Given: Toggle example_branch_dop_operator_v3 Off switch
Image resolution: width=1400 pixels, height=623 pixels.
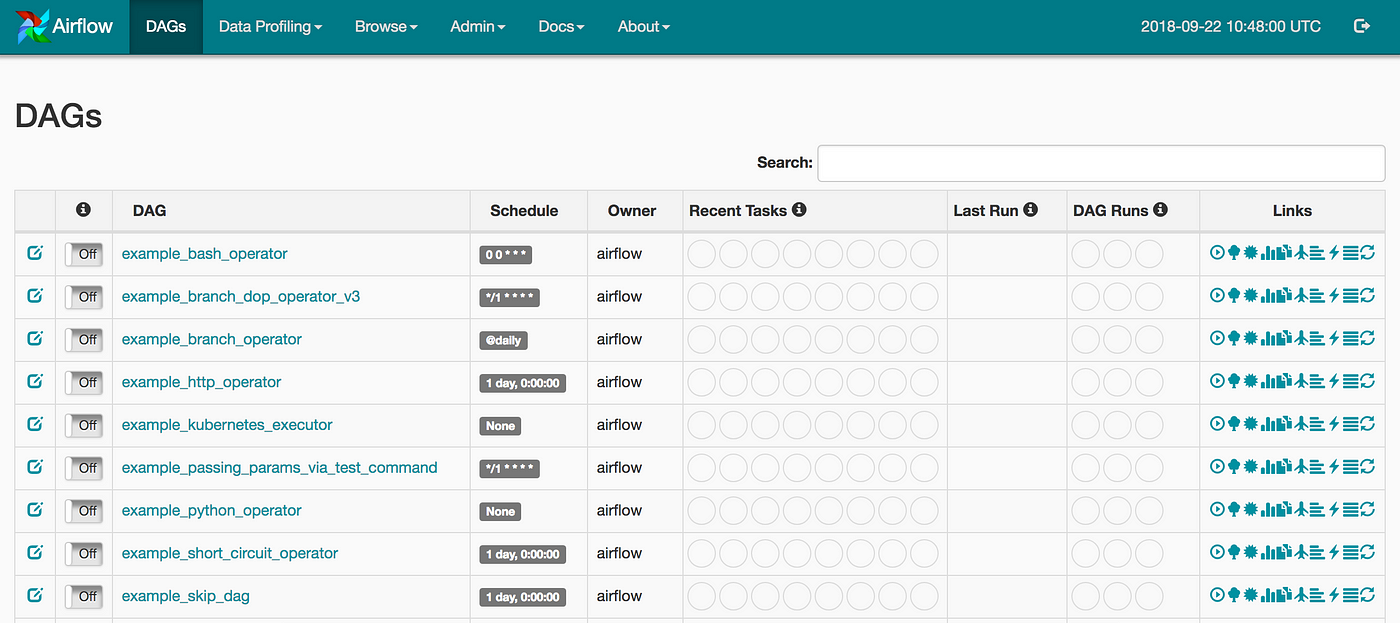Looking at the screenshot, I should pyautogui.click(x=84, y=297).
